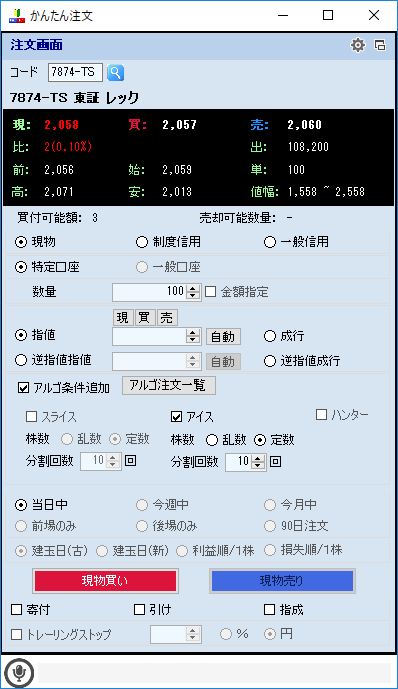
Task: Click the bid price 2,057
Action: coord(180,125)
